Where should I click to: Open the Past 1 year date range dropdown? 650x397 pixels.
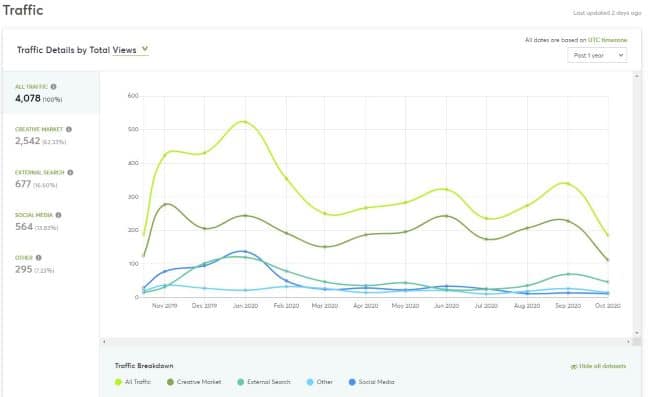tap(597, 55)
